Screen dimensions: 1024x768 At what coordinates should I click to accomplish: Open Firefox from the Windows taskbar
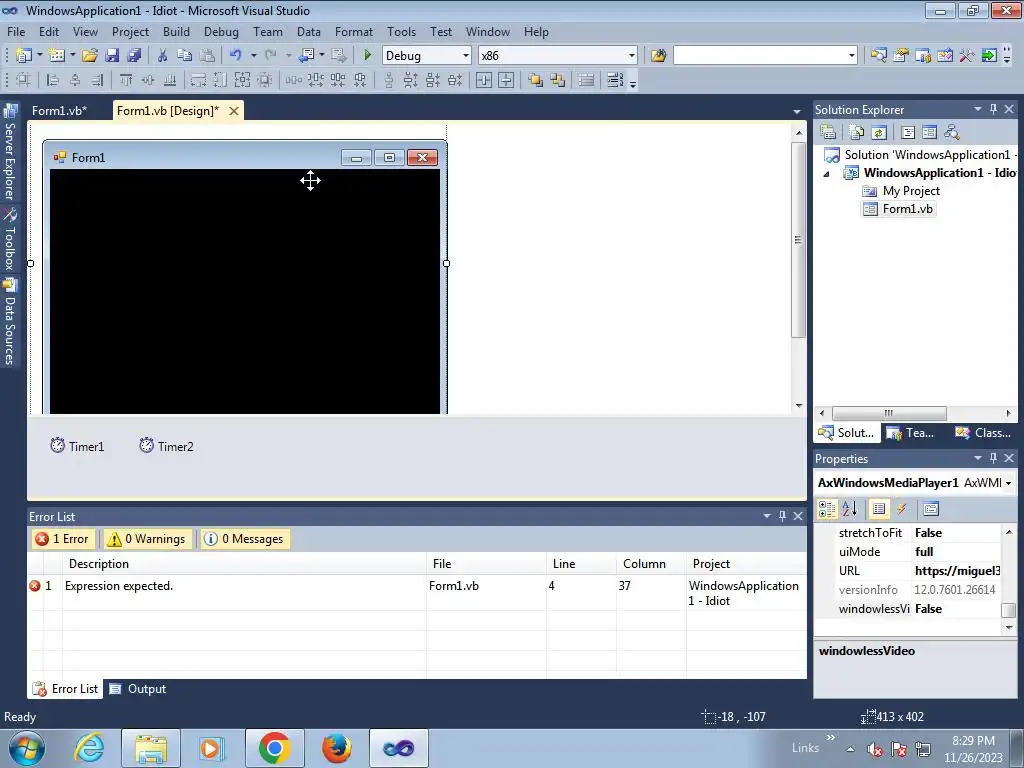click(336, 748)
